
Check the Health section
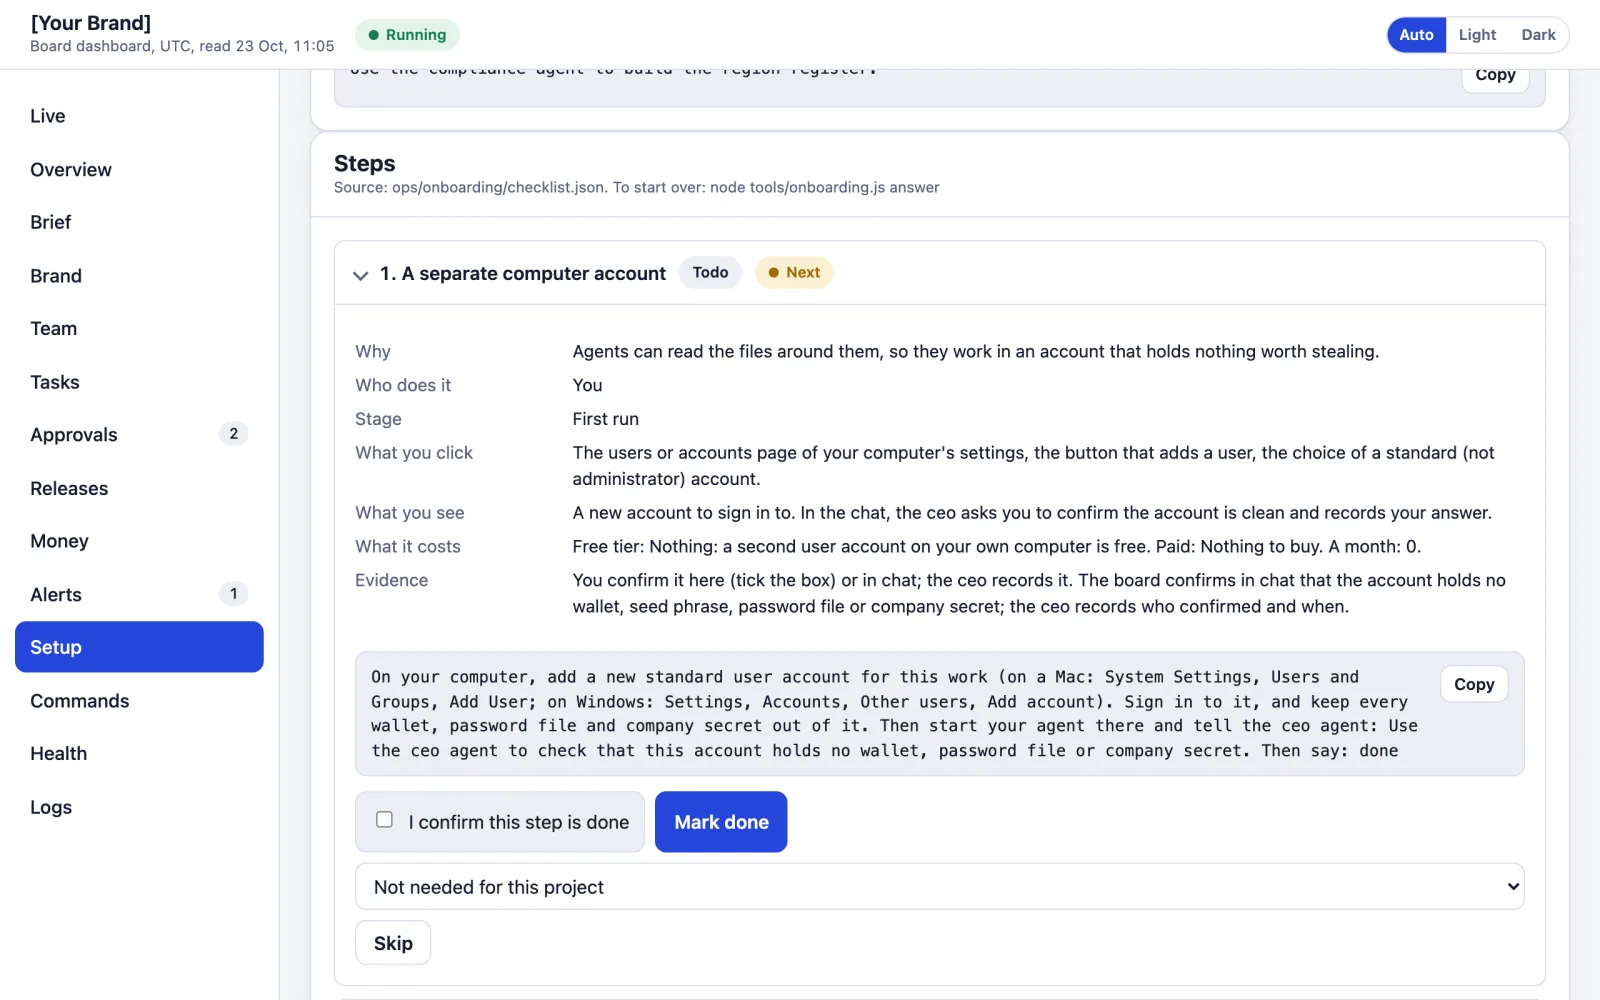pyautogui.click(x=139, y=754)
